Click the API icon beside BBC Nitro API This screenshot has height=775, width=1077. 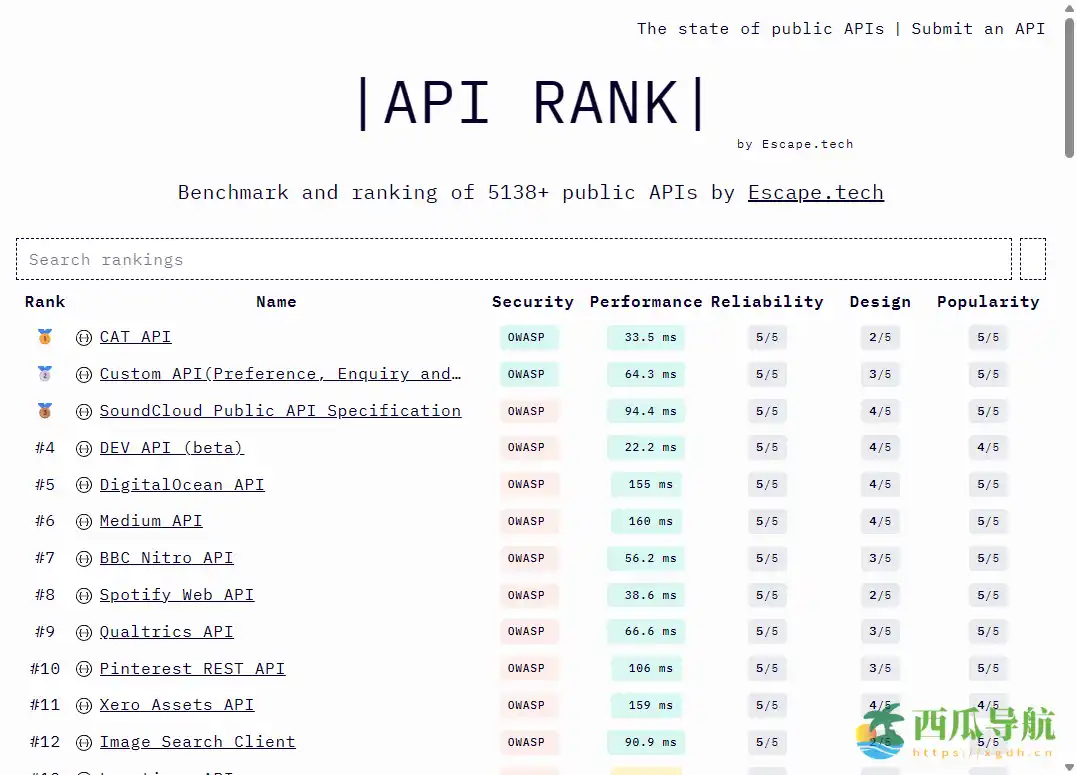pyautogui.click(x=84, y=558)
